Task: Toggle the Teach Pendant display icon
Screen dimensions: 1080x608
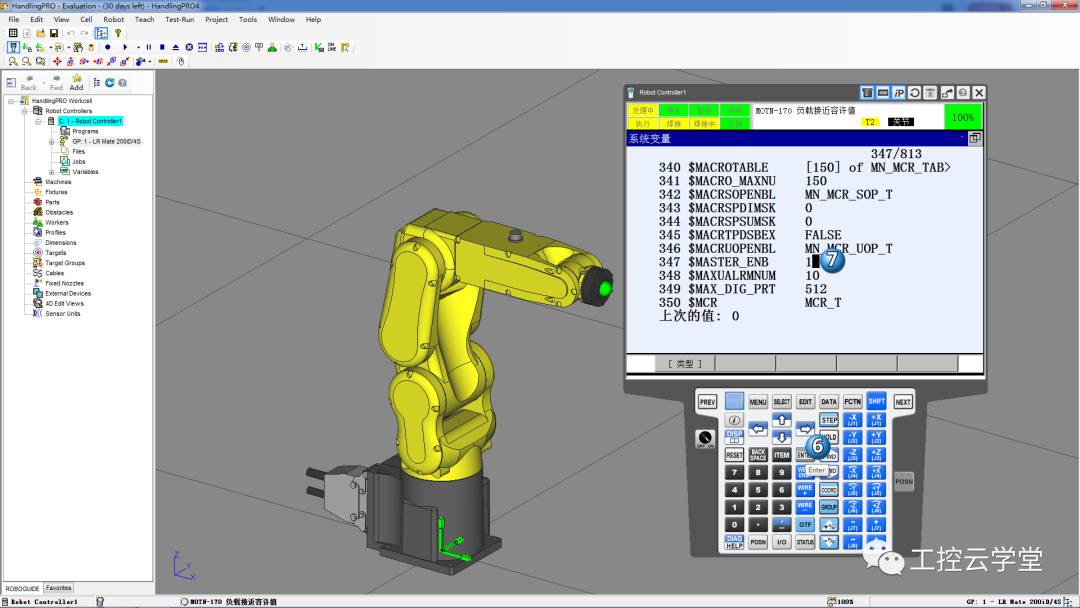Action: (13, 48)
